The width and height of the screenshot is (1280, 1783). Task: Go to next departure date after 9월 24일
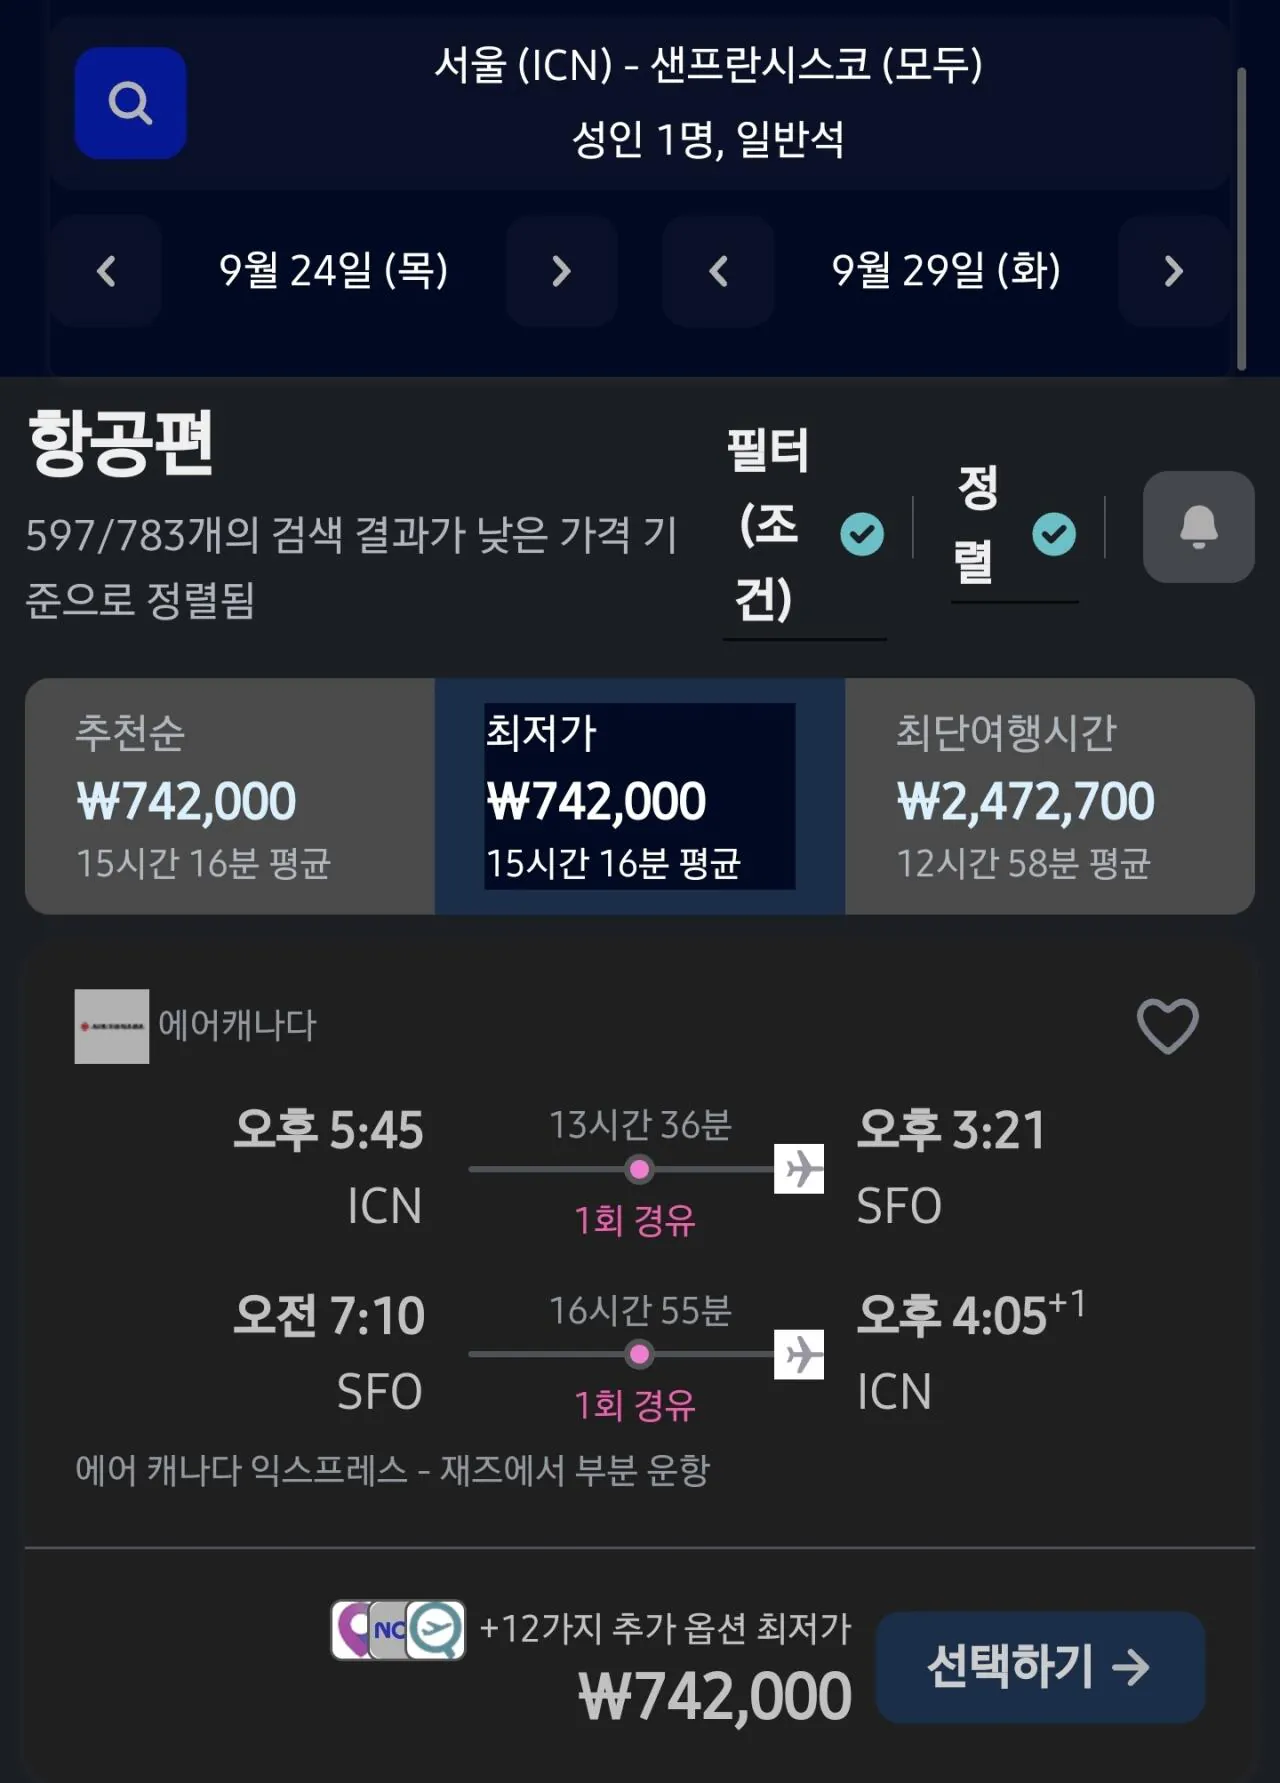561,271
